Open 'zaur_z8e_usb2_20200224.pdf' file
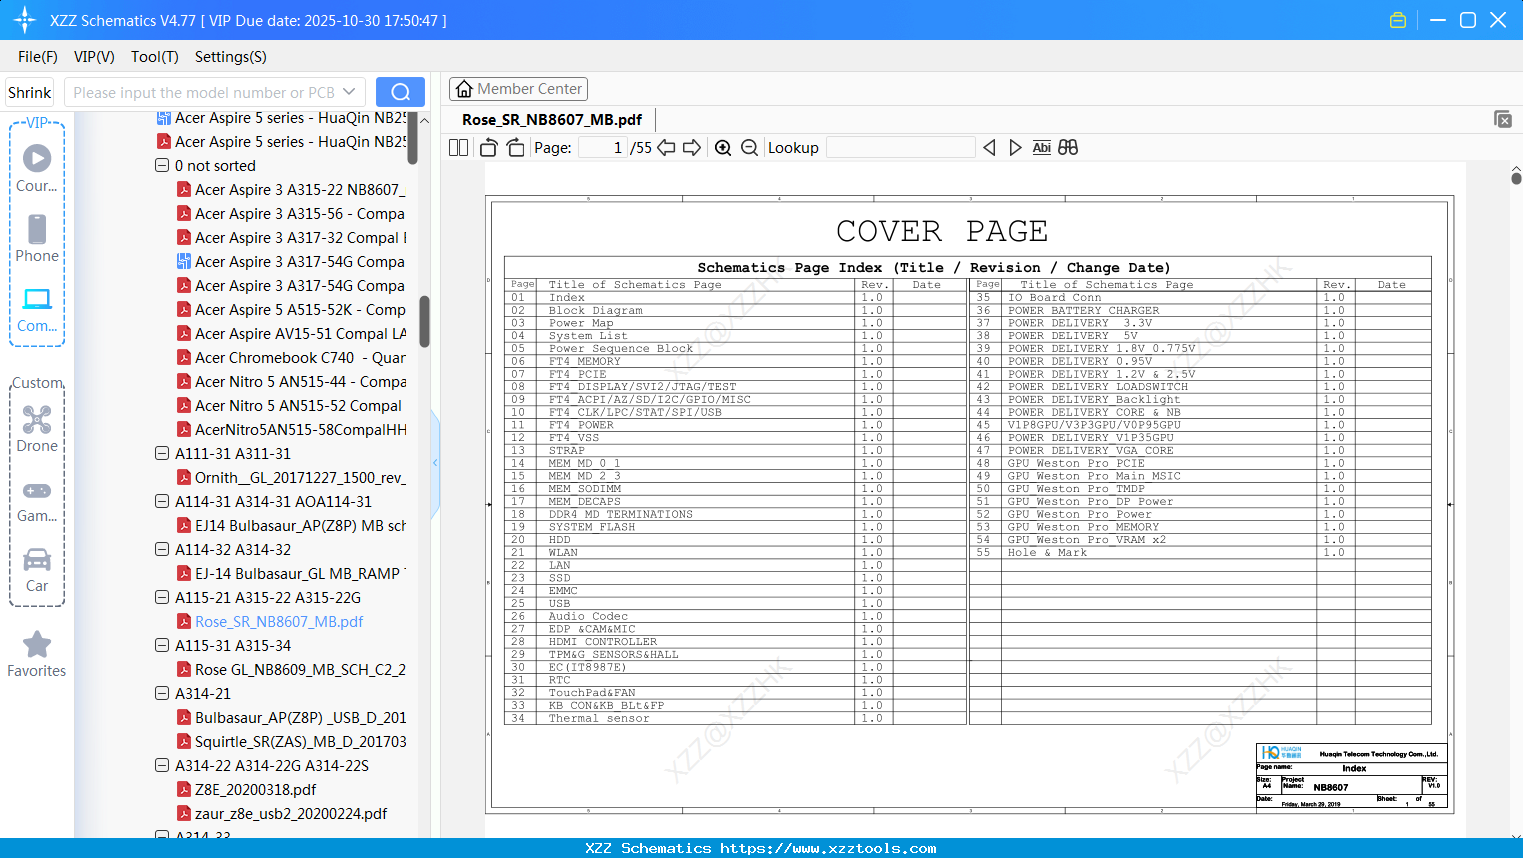The image size is (1523, 858). (291, 813)
